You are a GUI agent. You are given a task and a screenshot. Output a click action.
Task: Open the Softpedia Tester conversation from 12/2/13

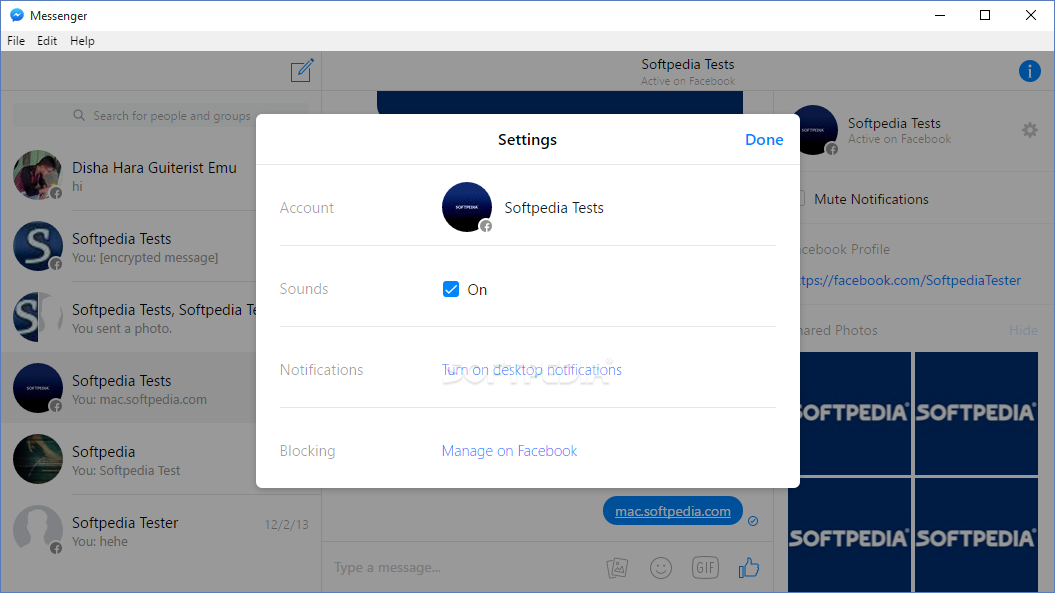click(161, 530)
